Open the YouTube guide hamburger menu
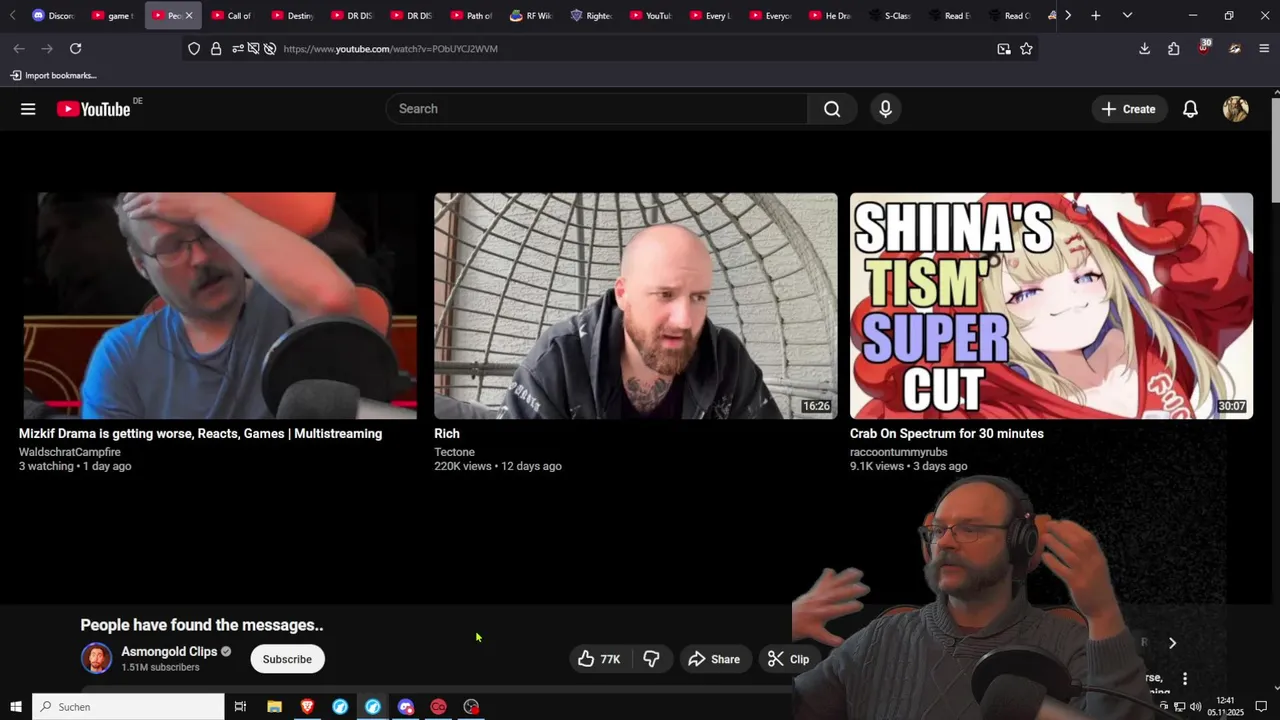 [28, 109]
